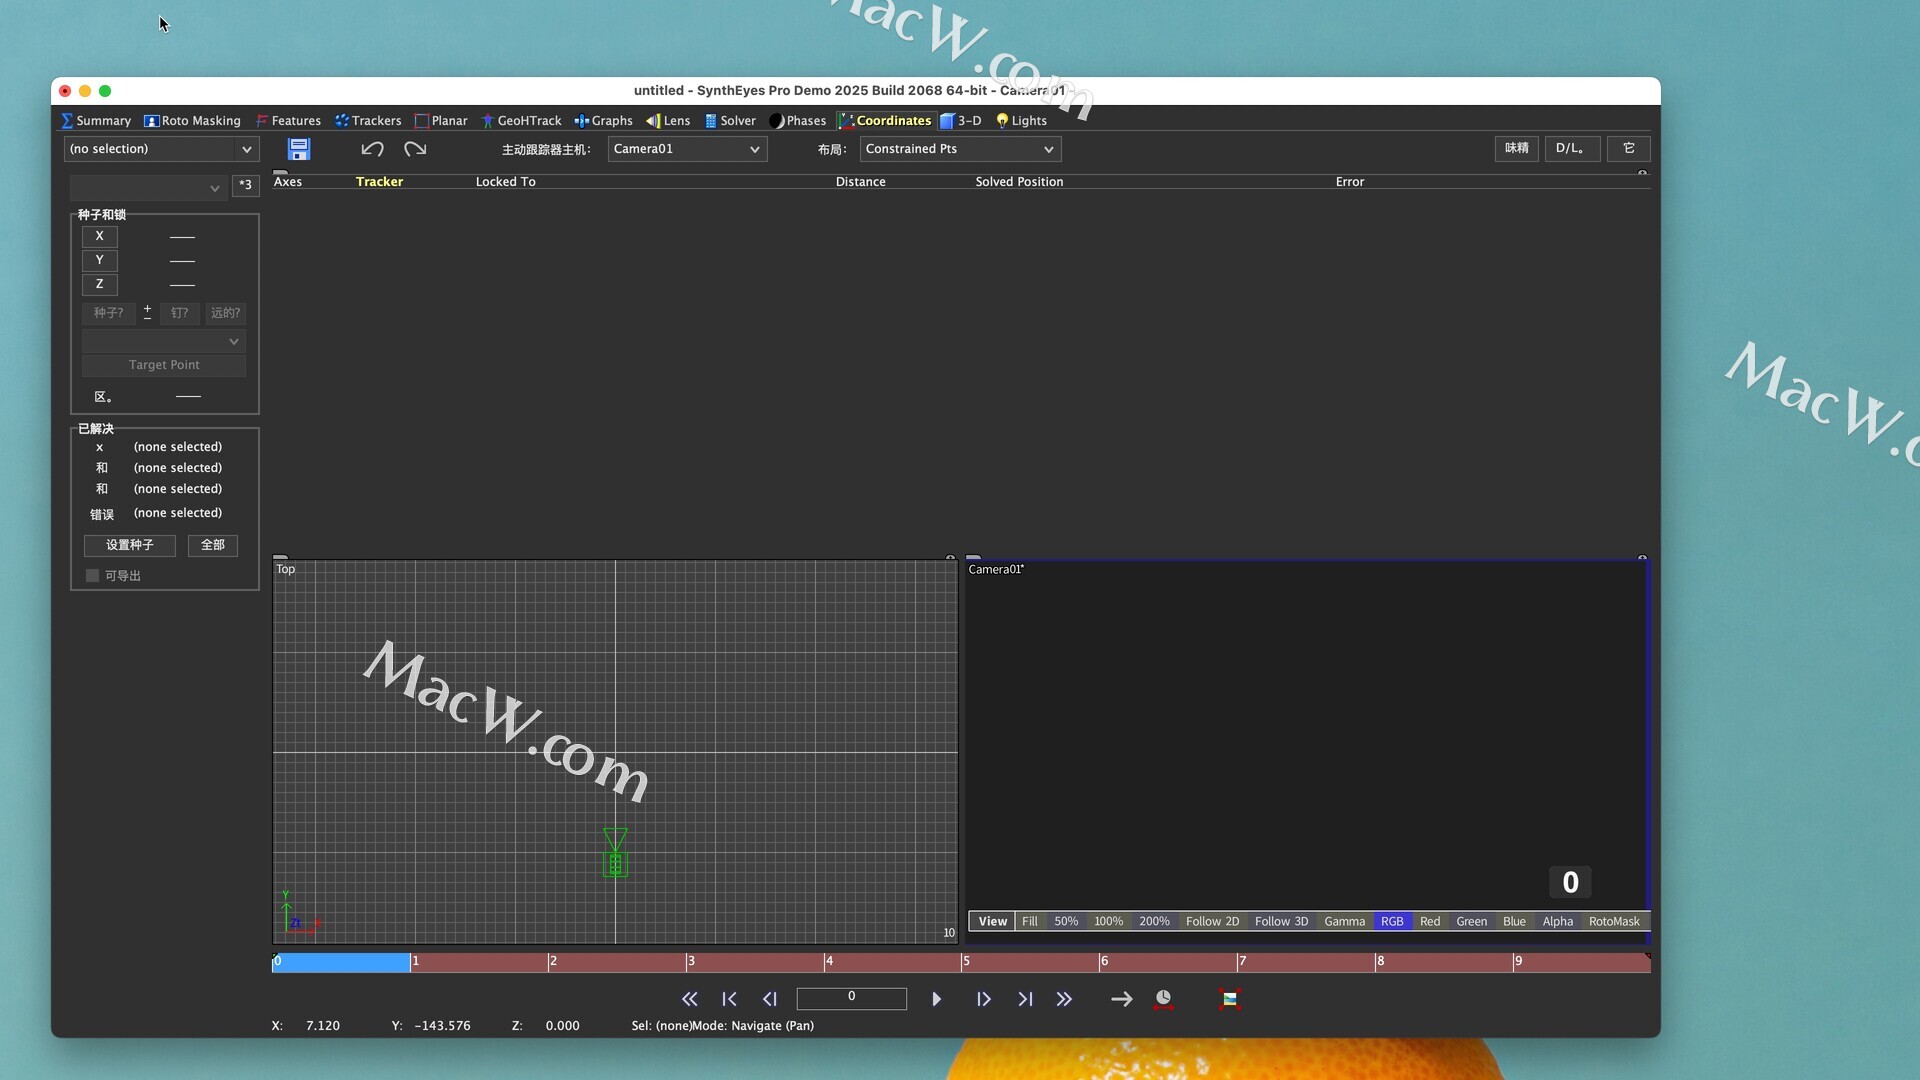Toggle the Y axis lock button
Image resolution: width=1920 pixels, height=1080 pixels.
tap(99, 260)
